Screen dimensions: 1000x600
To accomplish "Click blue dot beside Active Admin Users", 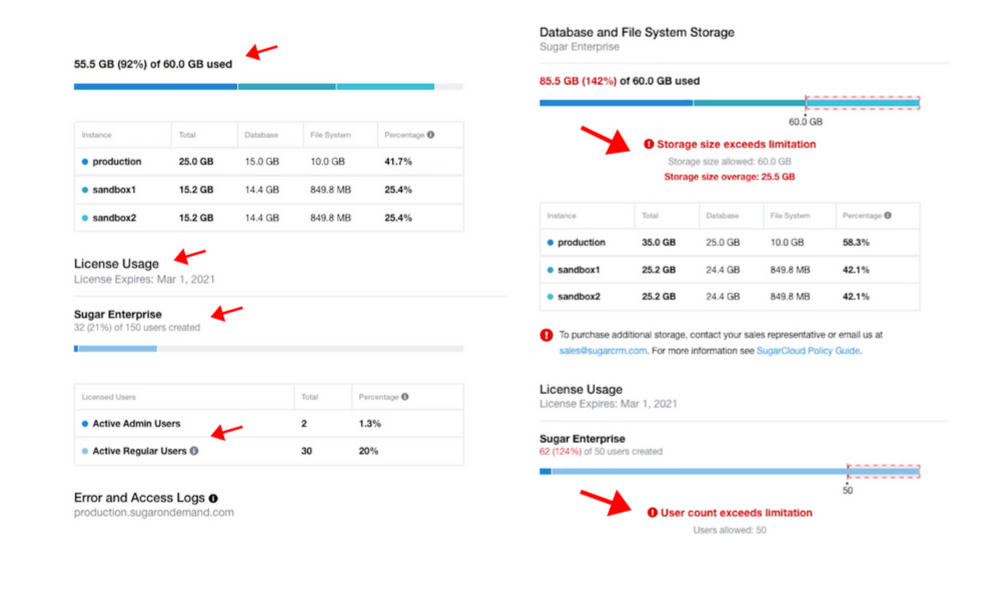I will pyautogui.click(x=85, y=423).
